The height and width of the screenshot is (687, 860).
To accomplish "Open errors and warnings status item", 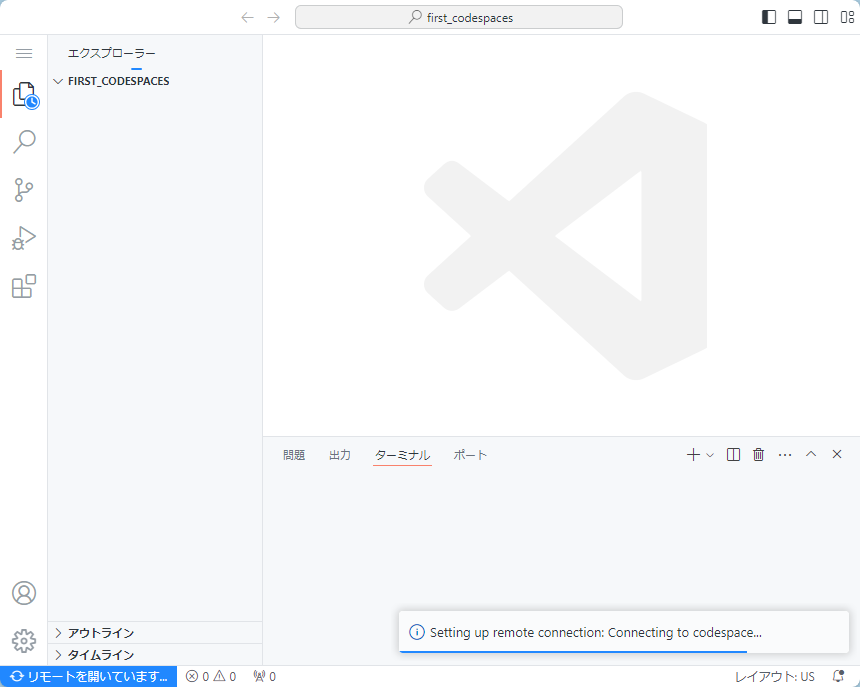I will tap(211, 677).
